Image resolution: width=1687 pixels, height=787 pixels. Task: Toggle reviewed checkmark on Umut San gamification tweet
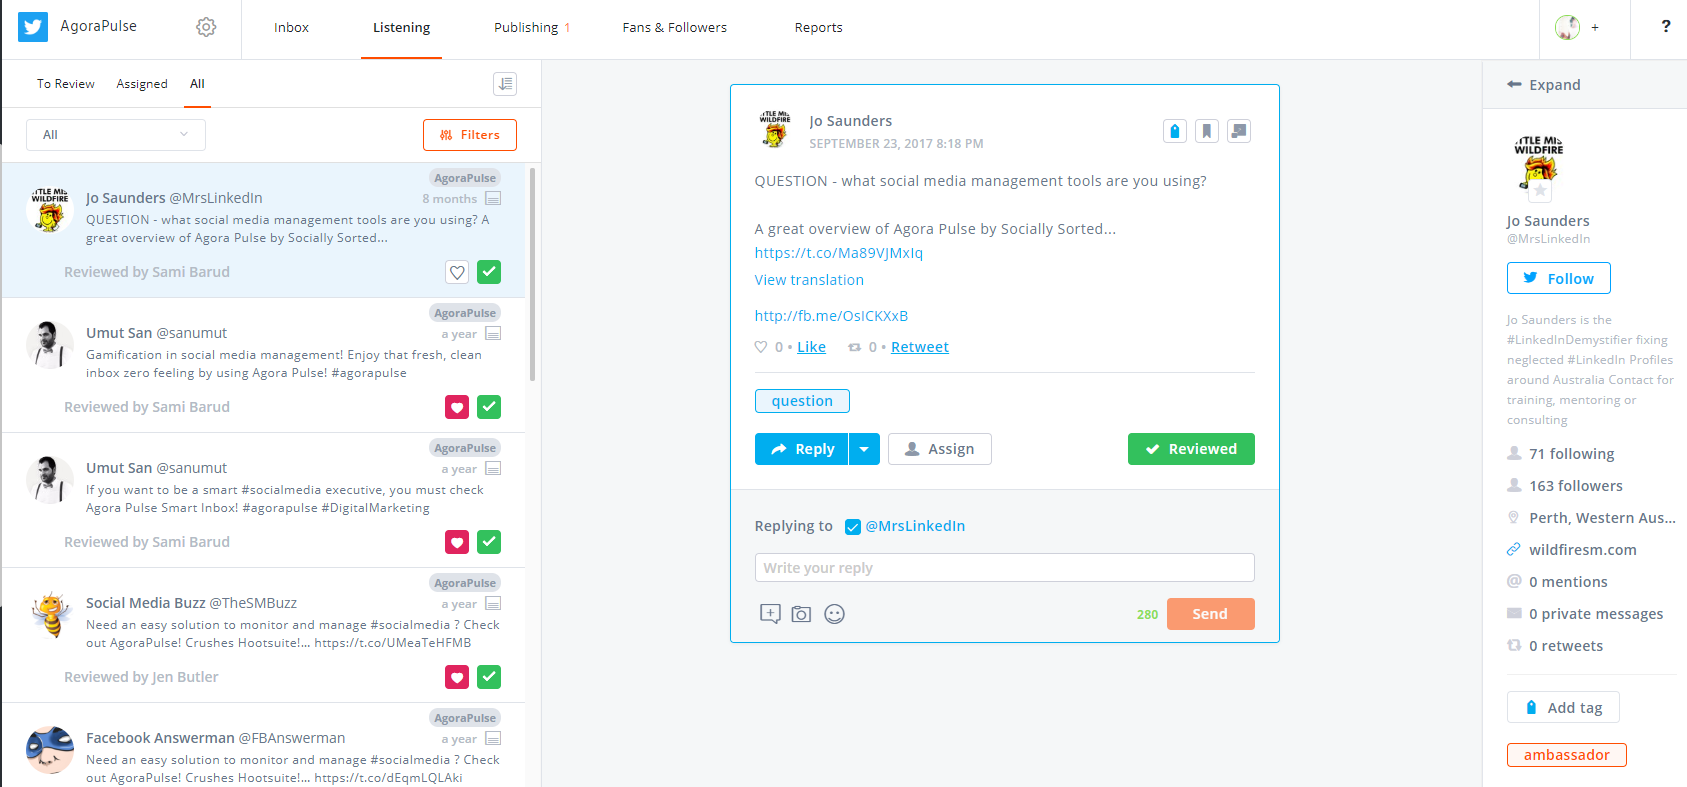[x=489, y=407]
